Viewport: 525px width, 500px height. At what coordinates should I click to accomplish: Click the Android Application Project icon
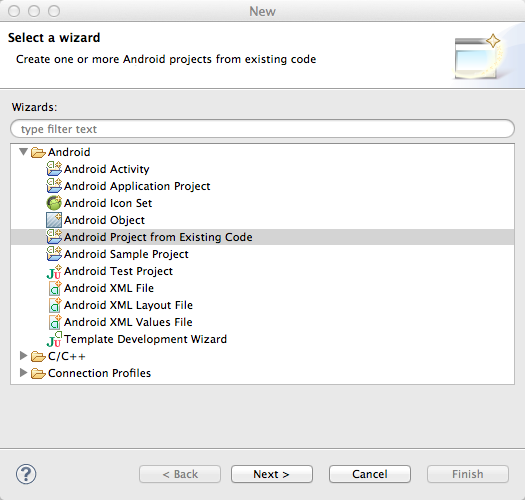click(x=54, y=186)
